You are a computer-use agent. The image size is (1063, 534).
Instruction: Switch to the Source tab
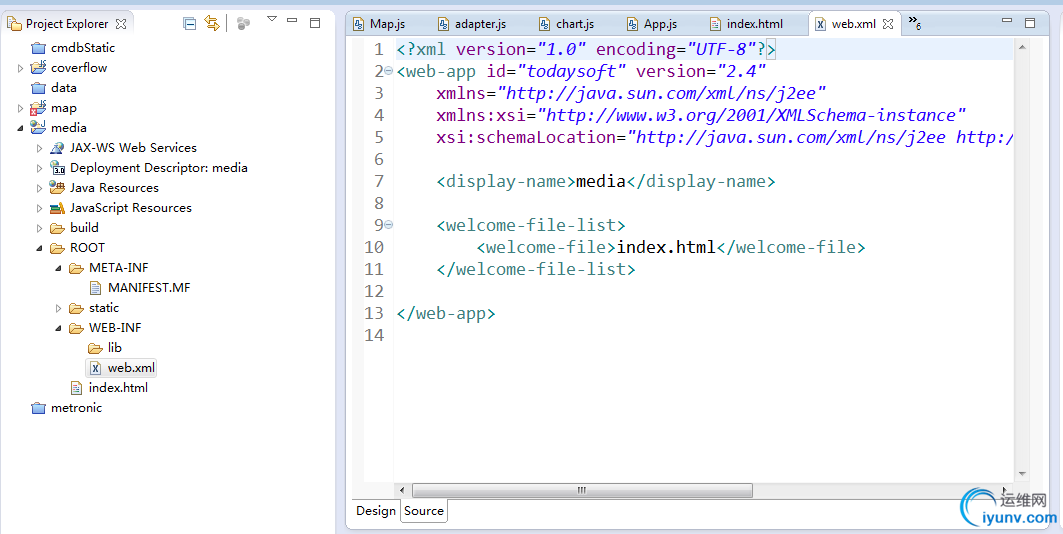[424, 511]
